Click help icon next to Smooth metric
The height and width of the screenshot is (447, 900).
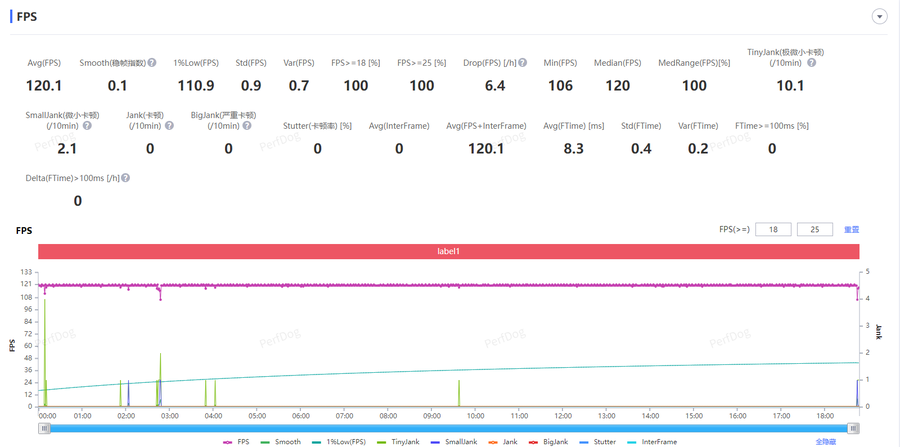[152, 63]
